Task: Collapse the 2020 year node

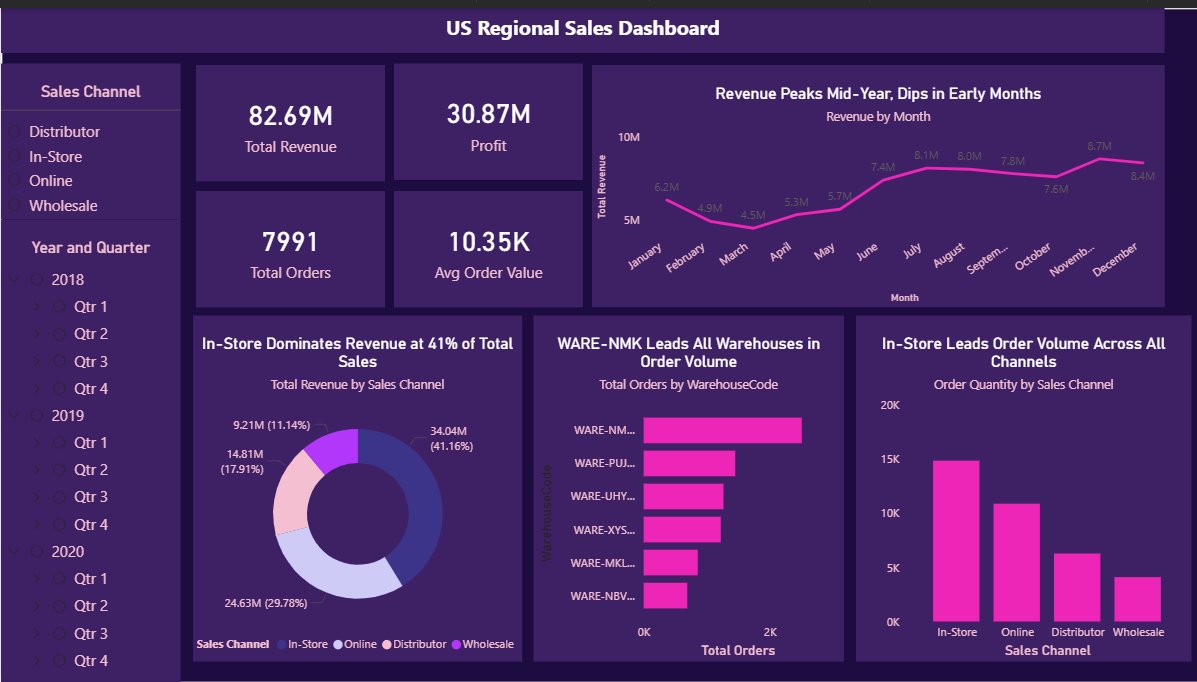Action: coord(15,551)
